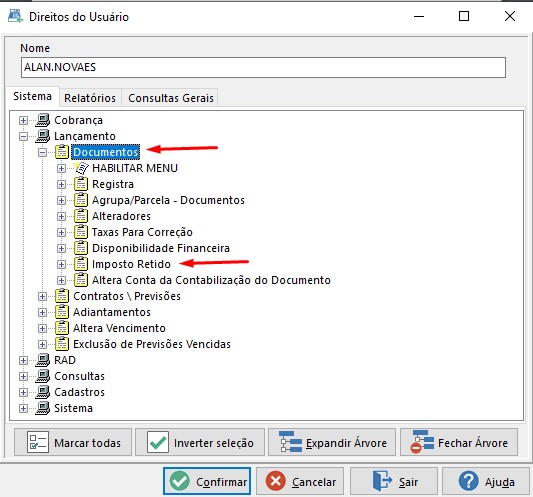Open Ajuda help

[x=486, y=481]
